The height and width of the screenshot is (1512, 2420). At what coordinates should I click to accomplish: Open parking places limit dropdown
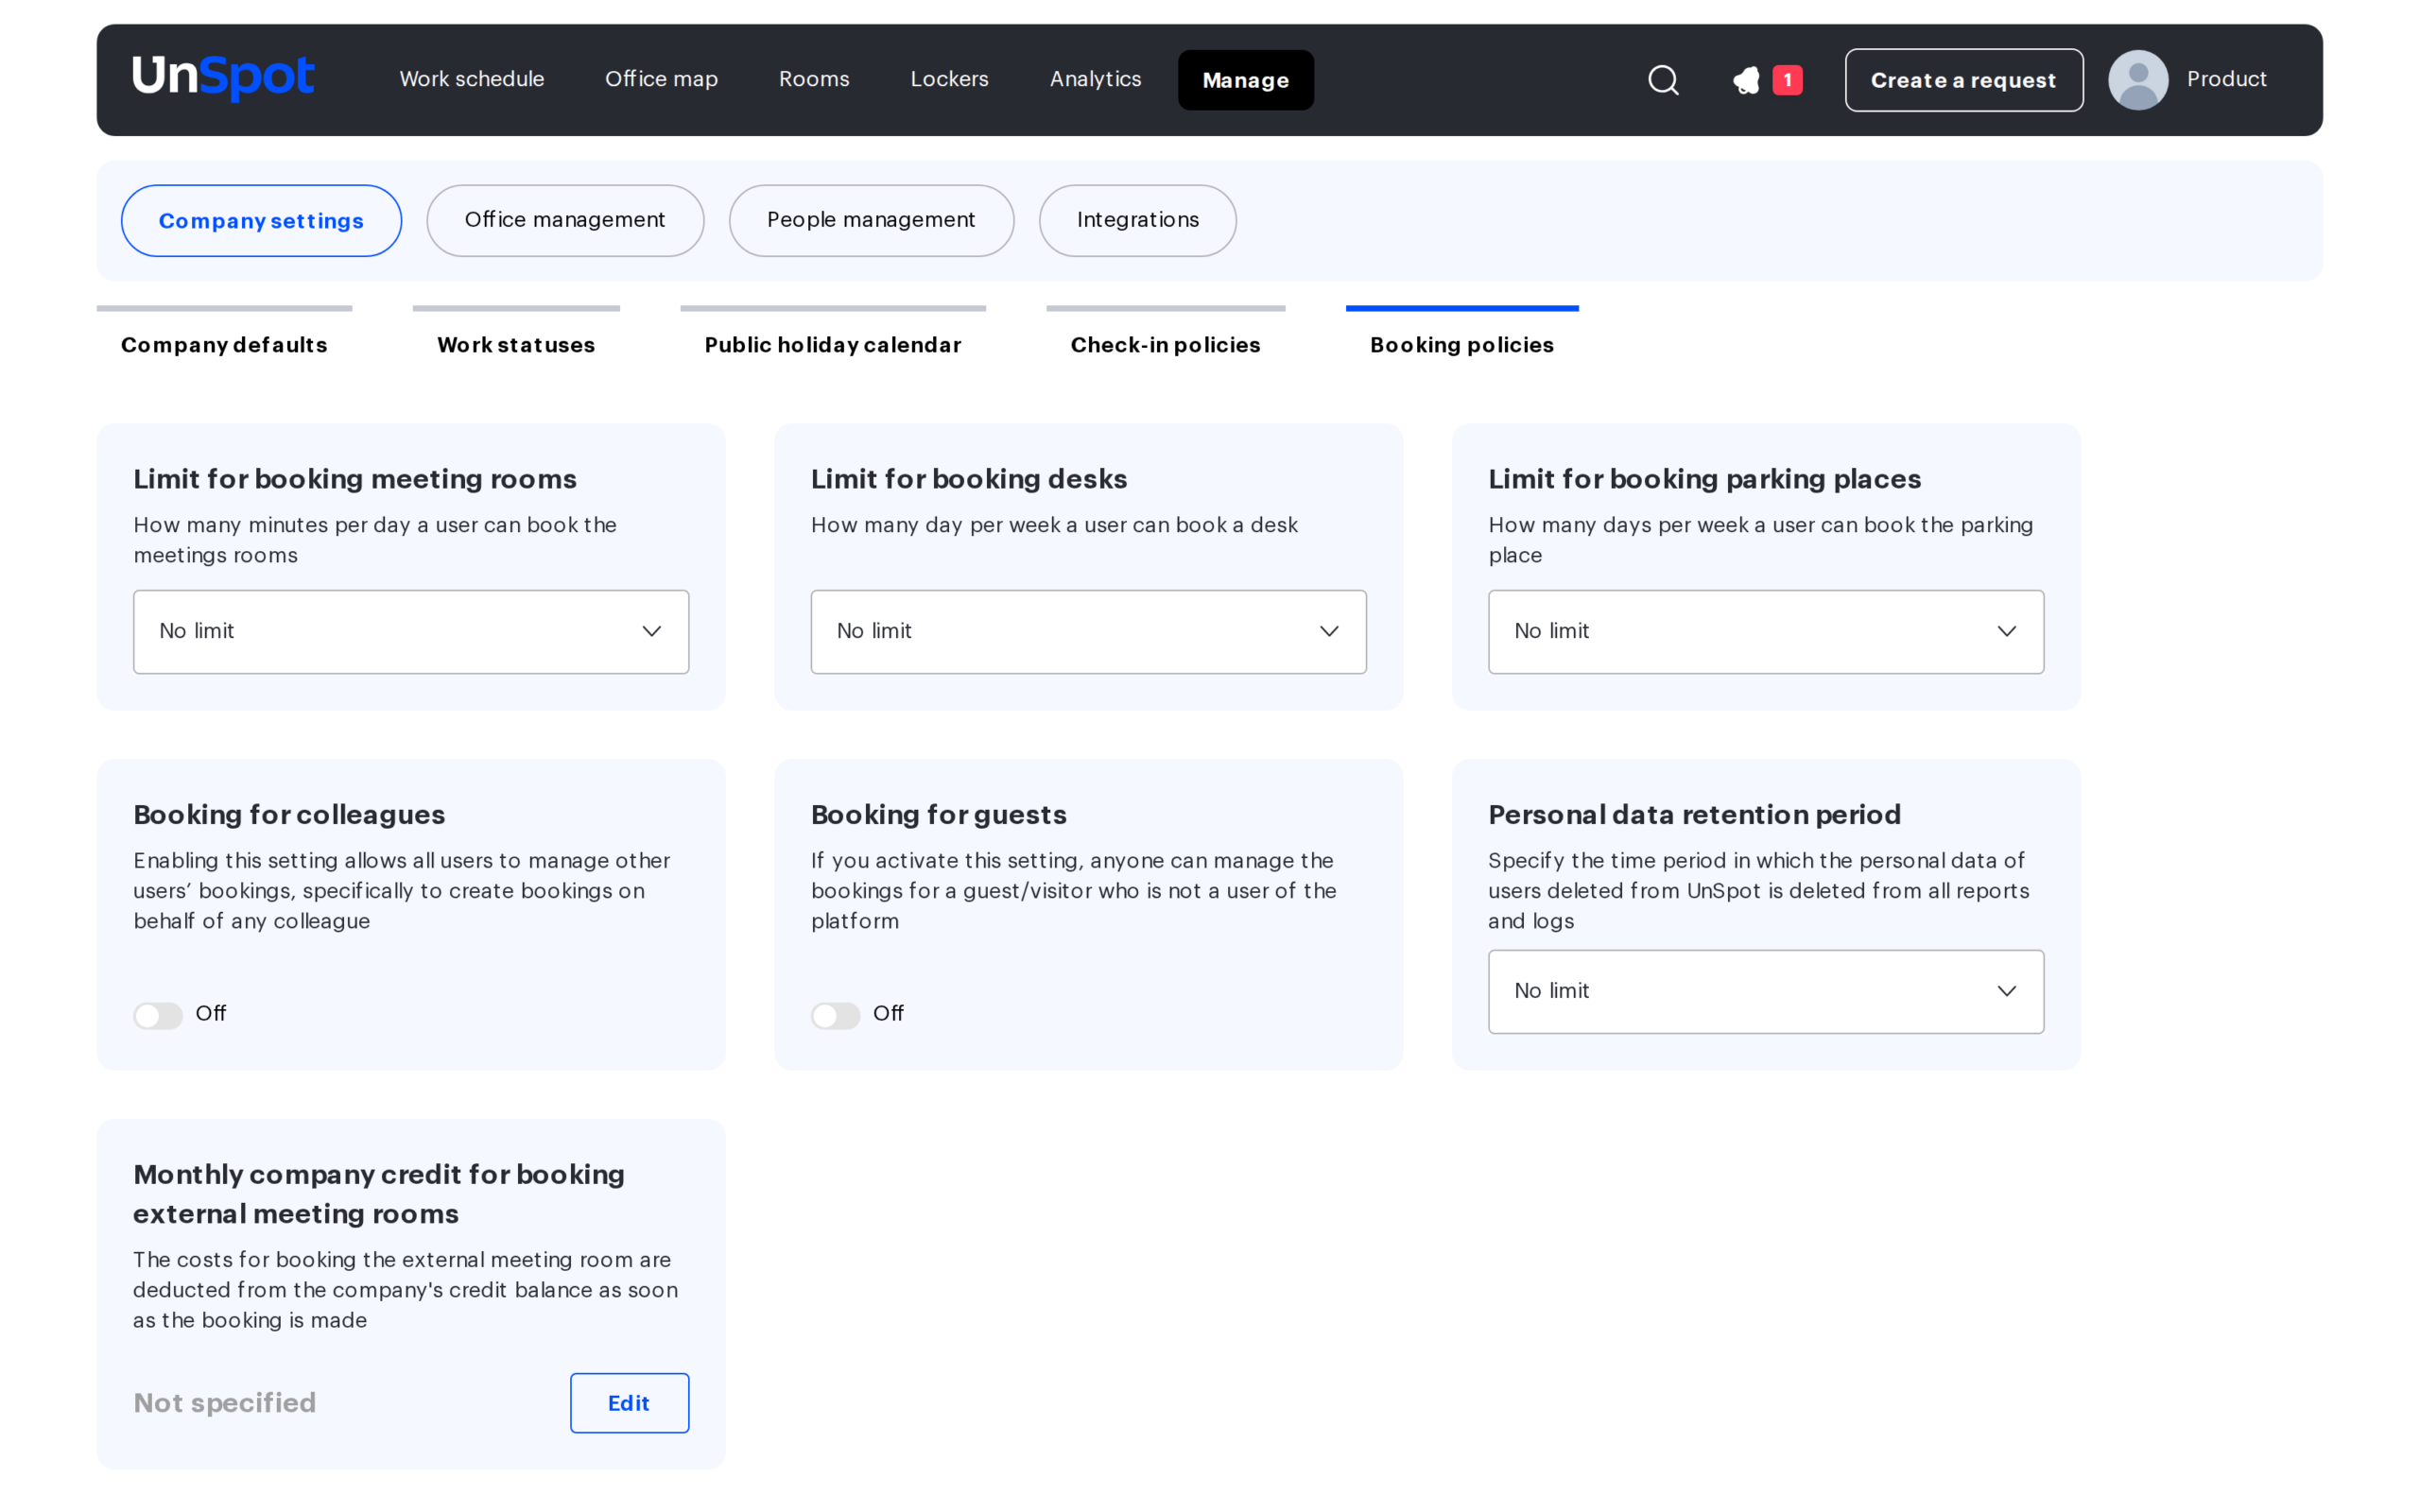pos(1766,631)
